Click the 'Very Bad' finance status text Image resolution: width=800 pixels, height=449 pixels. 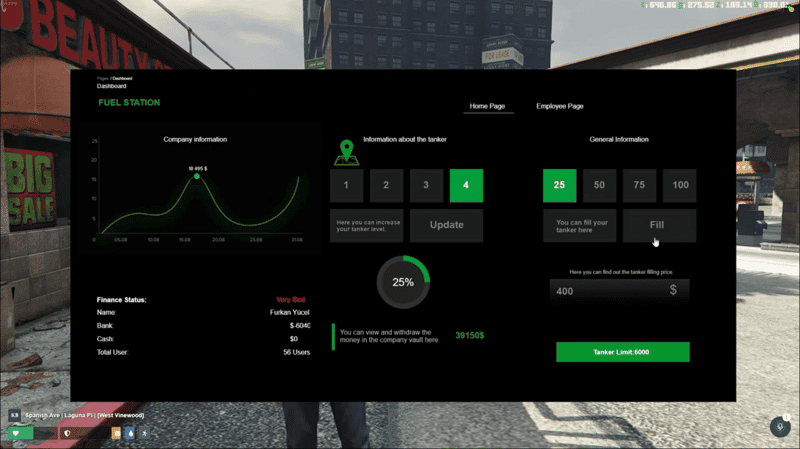click(291, 300)
